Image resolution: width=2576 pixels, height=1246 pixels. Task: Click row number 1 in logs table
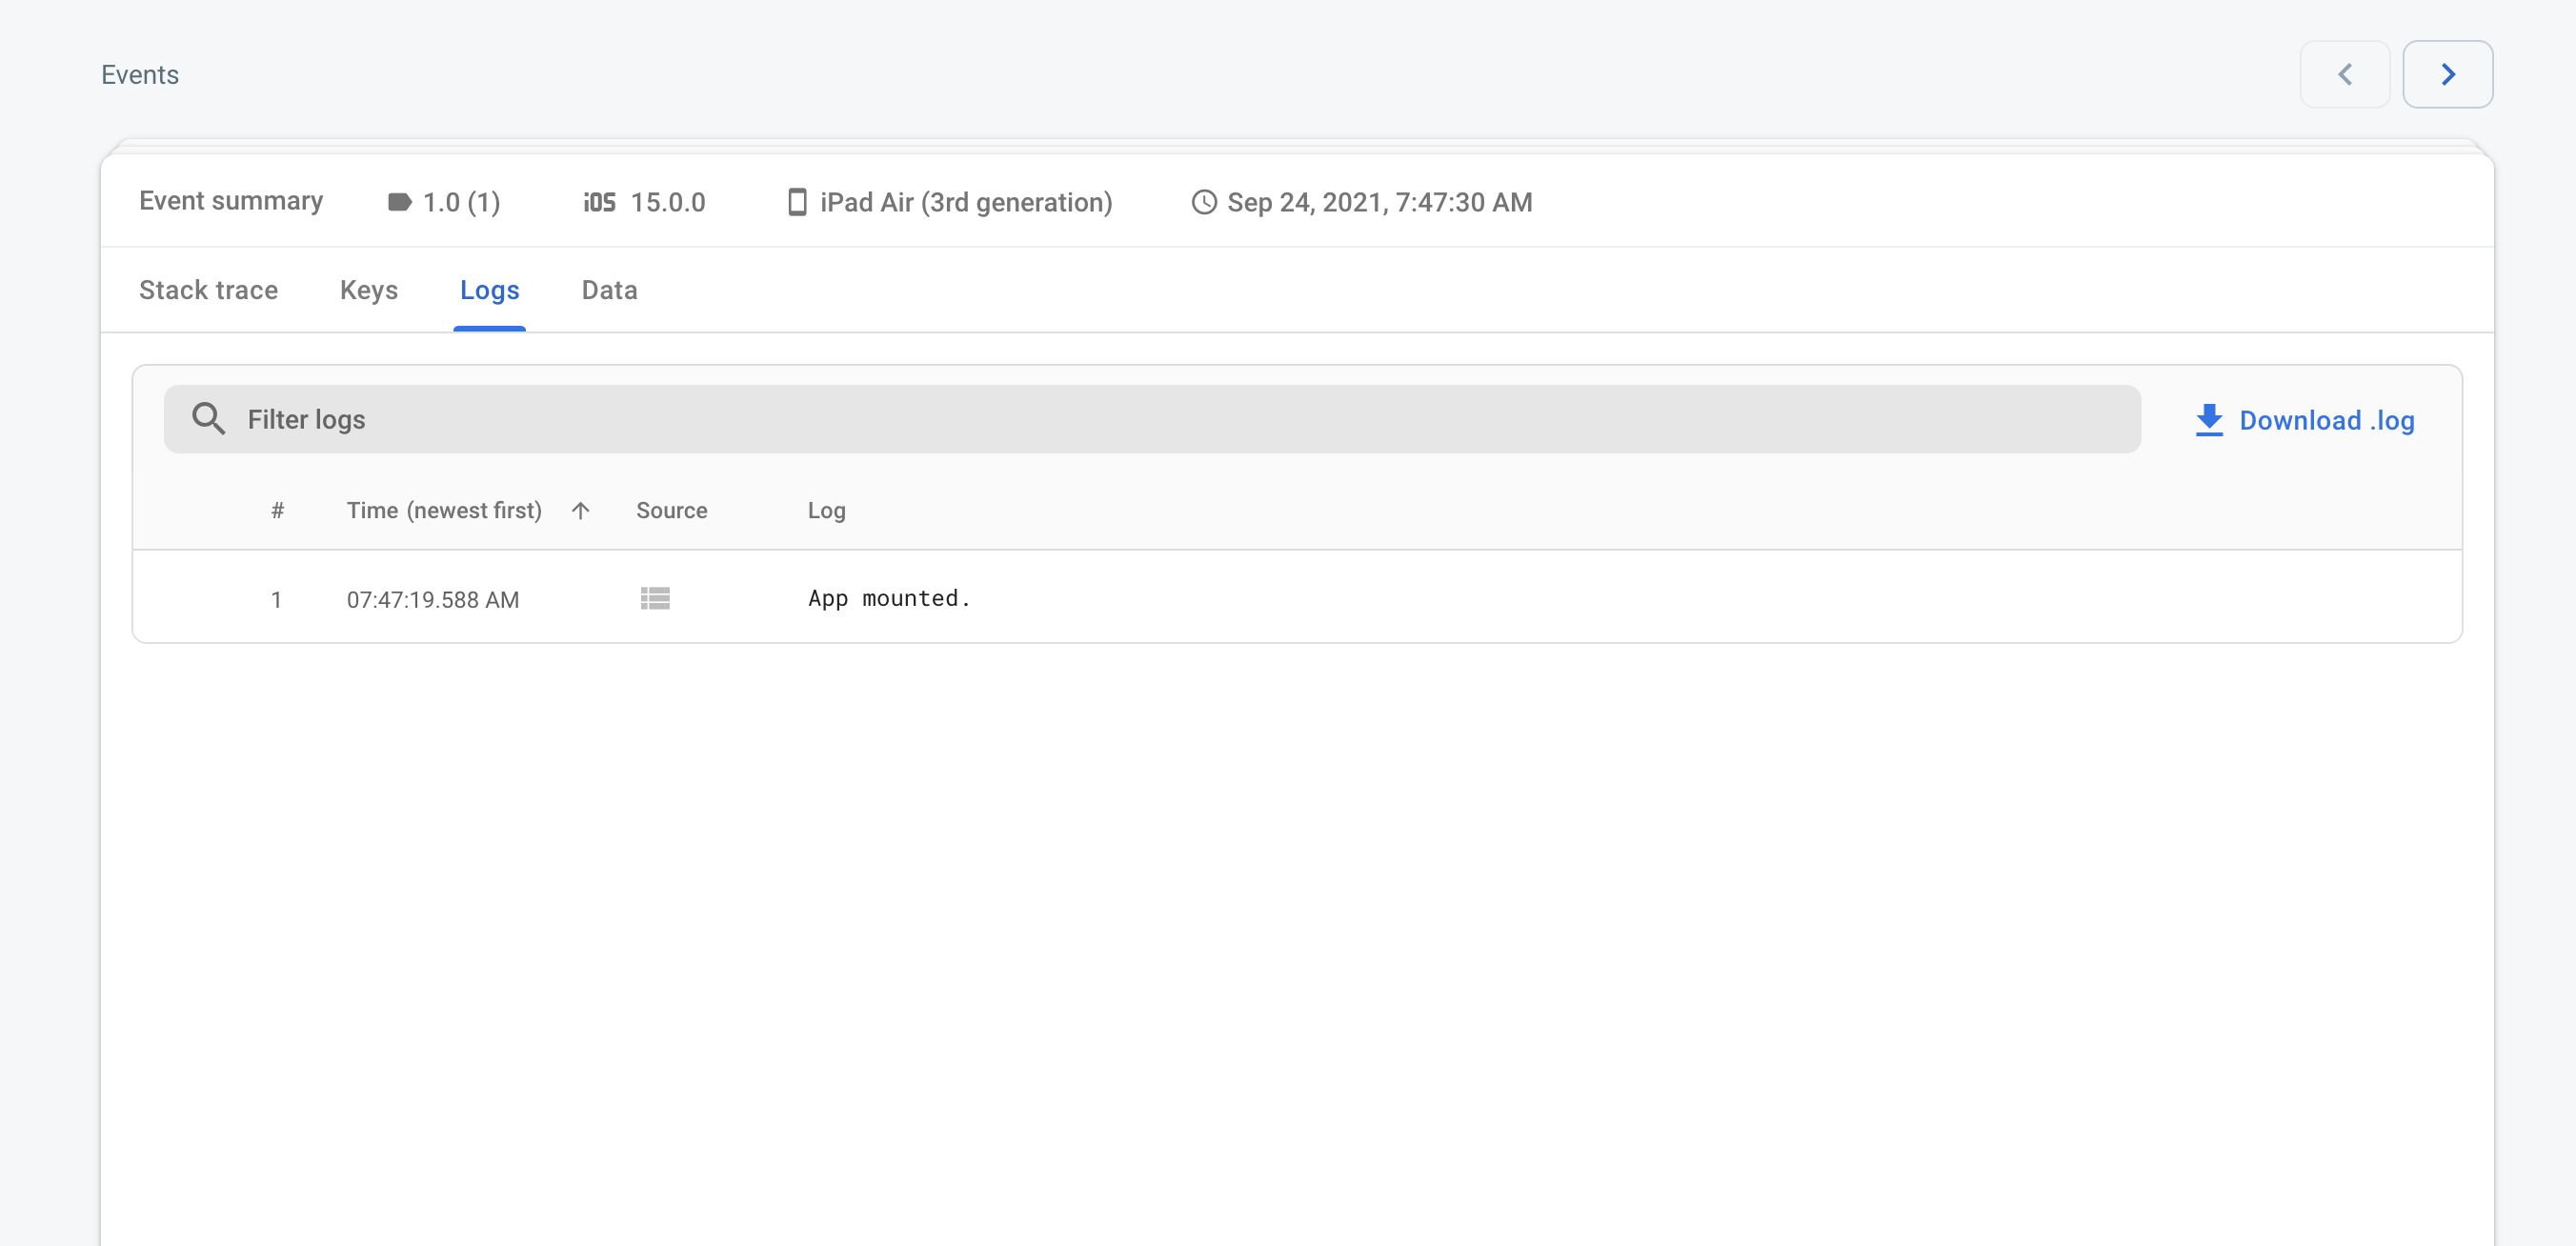pyautogui.click(x=276, y=600)
